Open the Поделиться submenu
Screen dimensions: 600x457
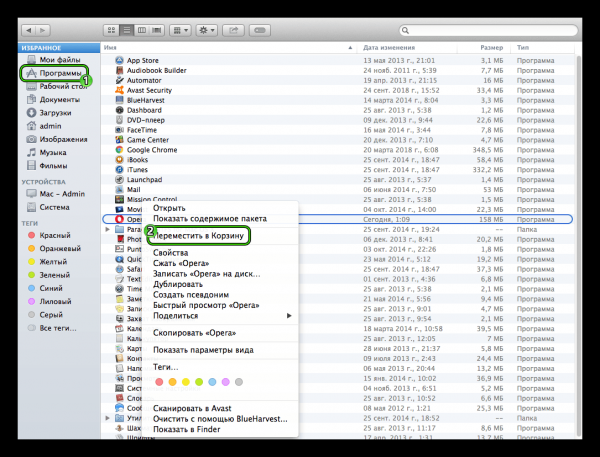[220, 316]
